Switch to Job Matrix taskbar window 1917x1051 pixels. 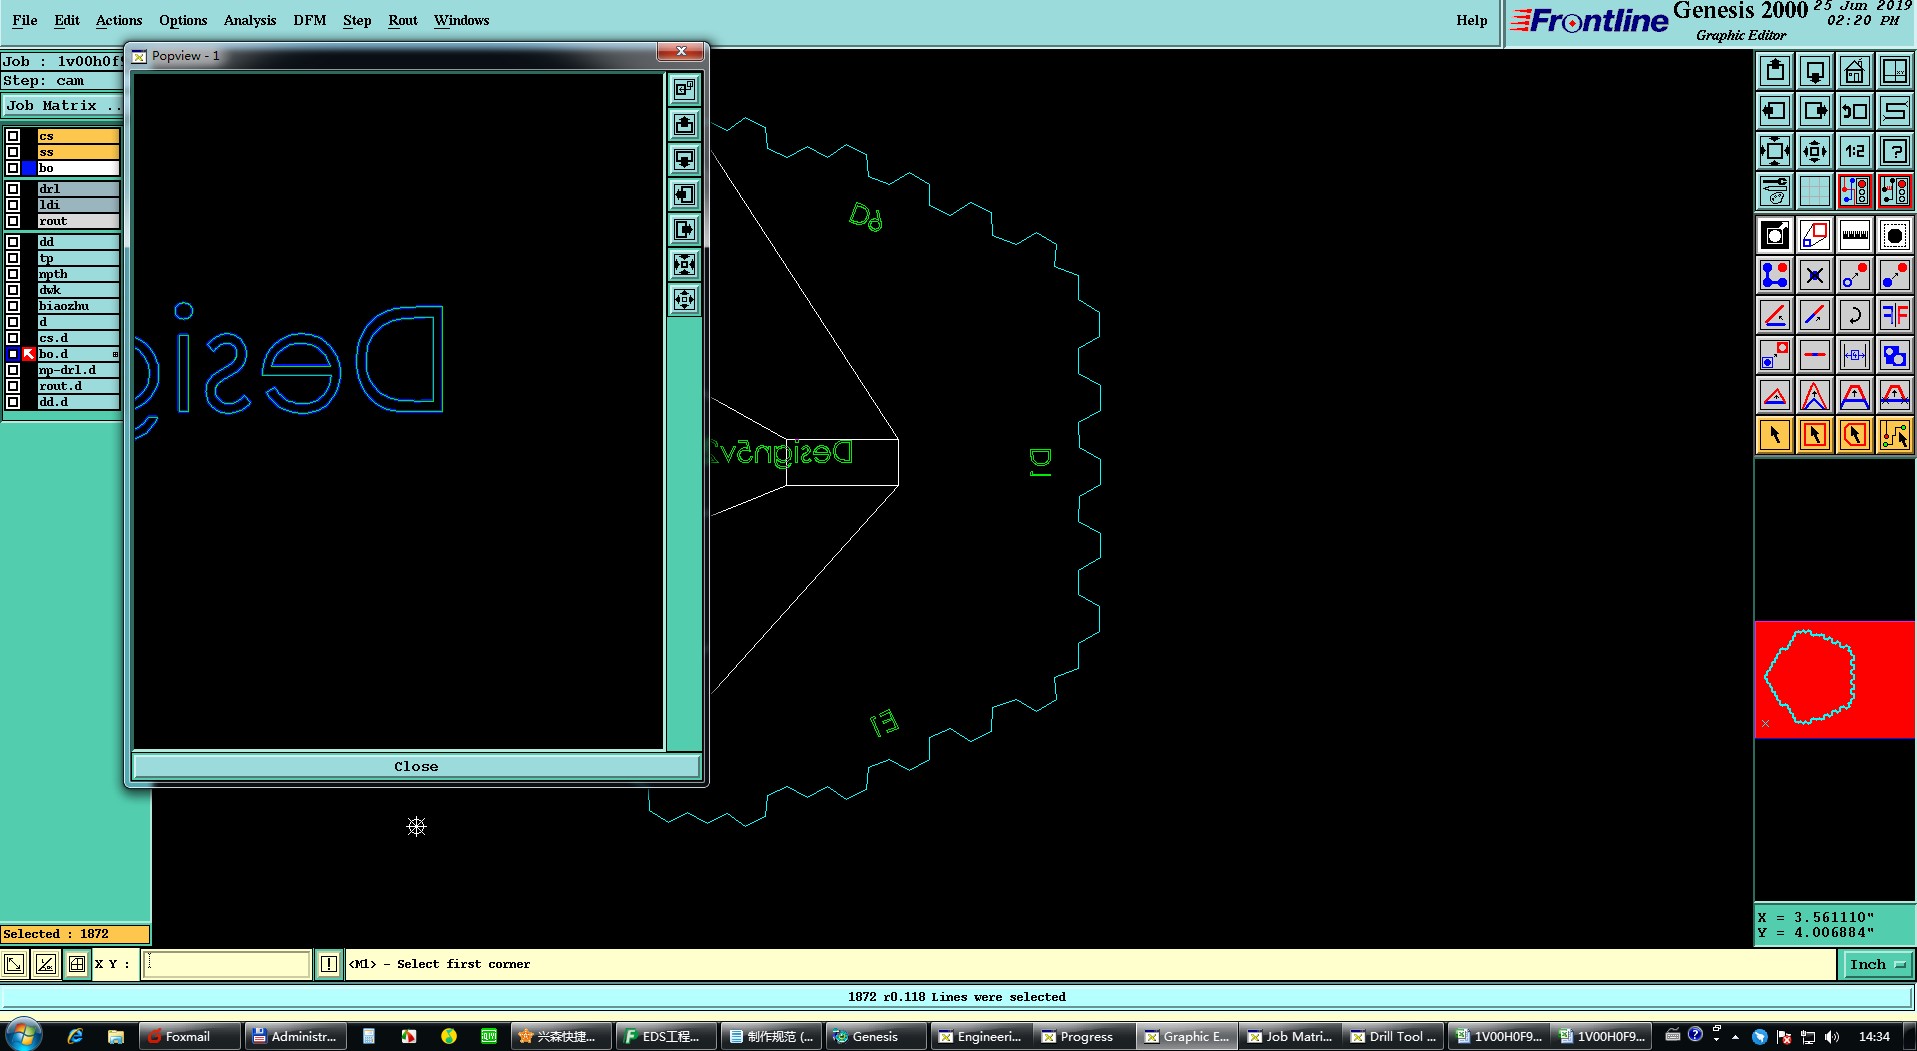pos(1290,1036)
